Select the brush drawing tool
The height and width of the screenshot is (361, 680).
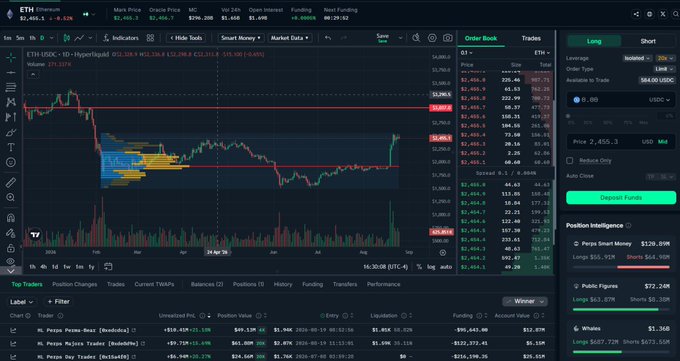(x=11, y=132)
